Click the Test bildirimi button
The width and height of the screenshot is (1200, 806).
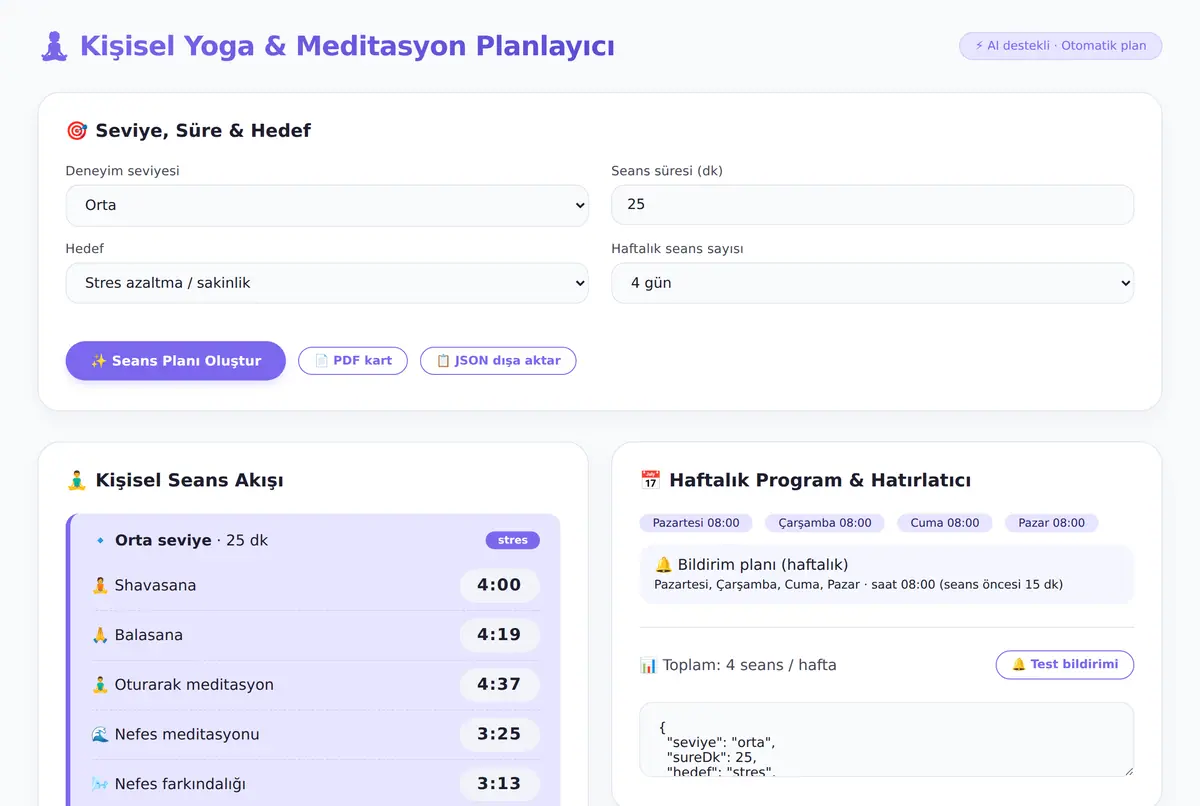[1065, 665]
